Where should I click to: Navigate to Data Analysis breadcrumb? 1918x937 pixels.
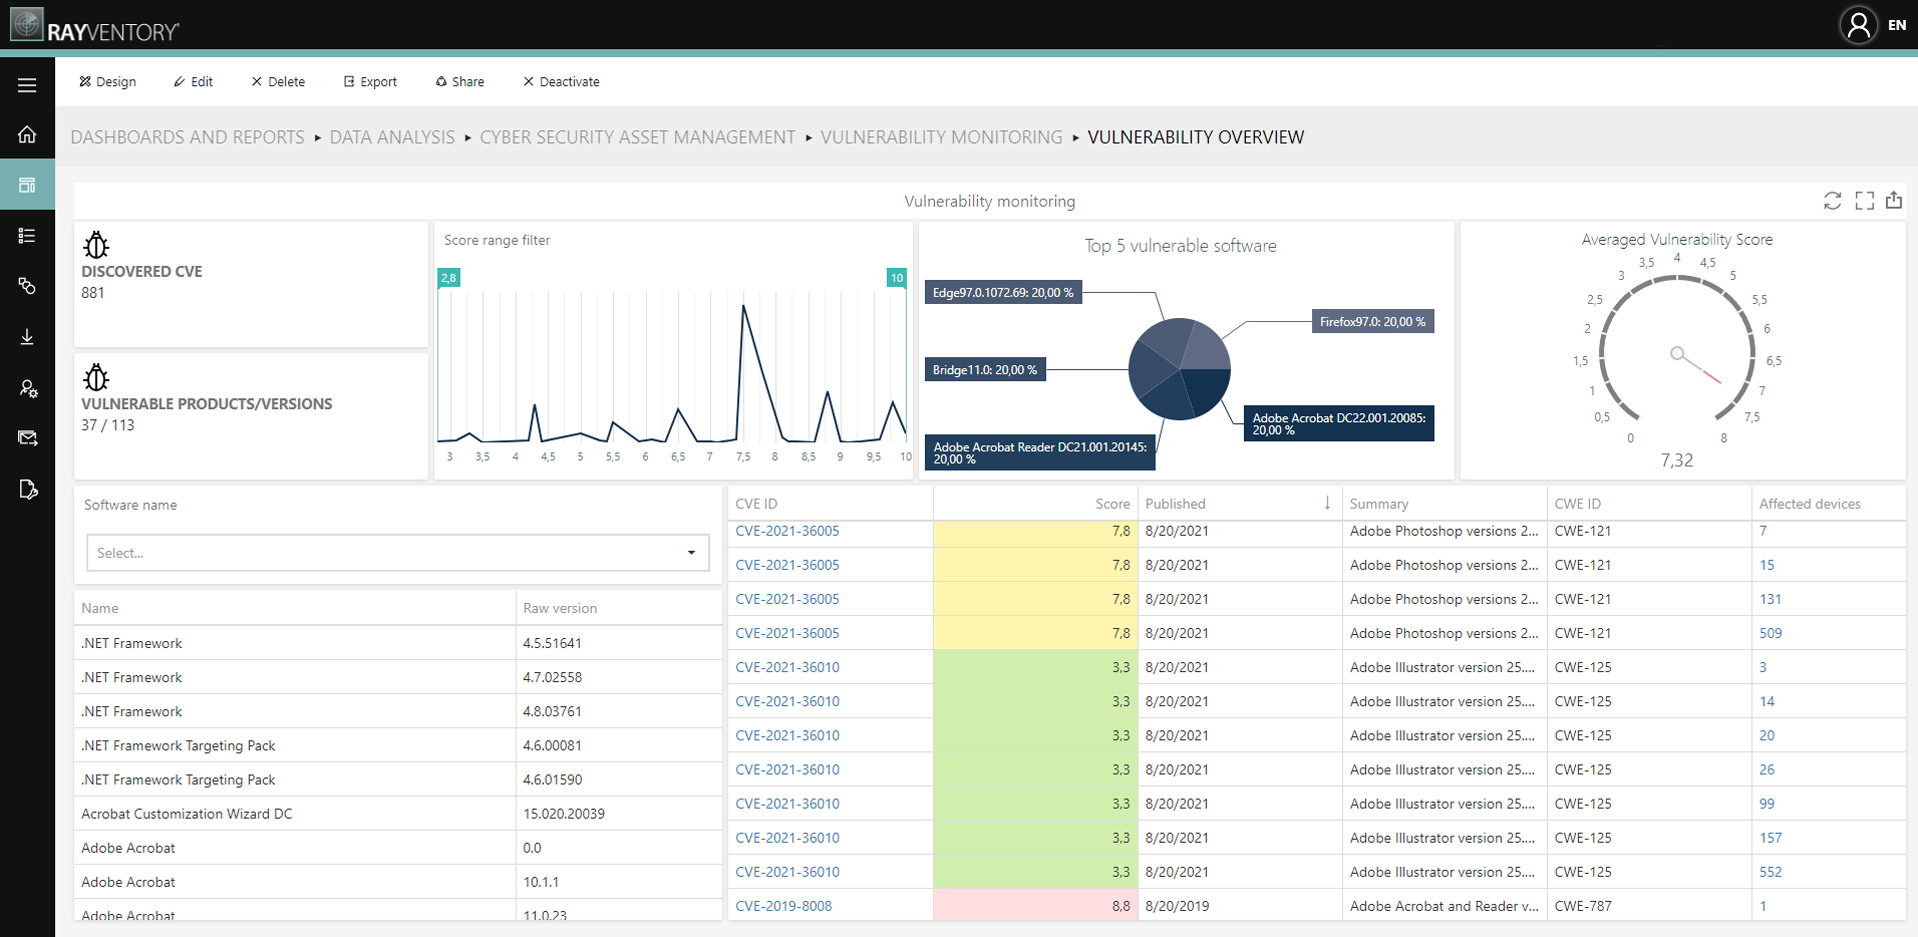tap(392, 137)
